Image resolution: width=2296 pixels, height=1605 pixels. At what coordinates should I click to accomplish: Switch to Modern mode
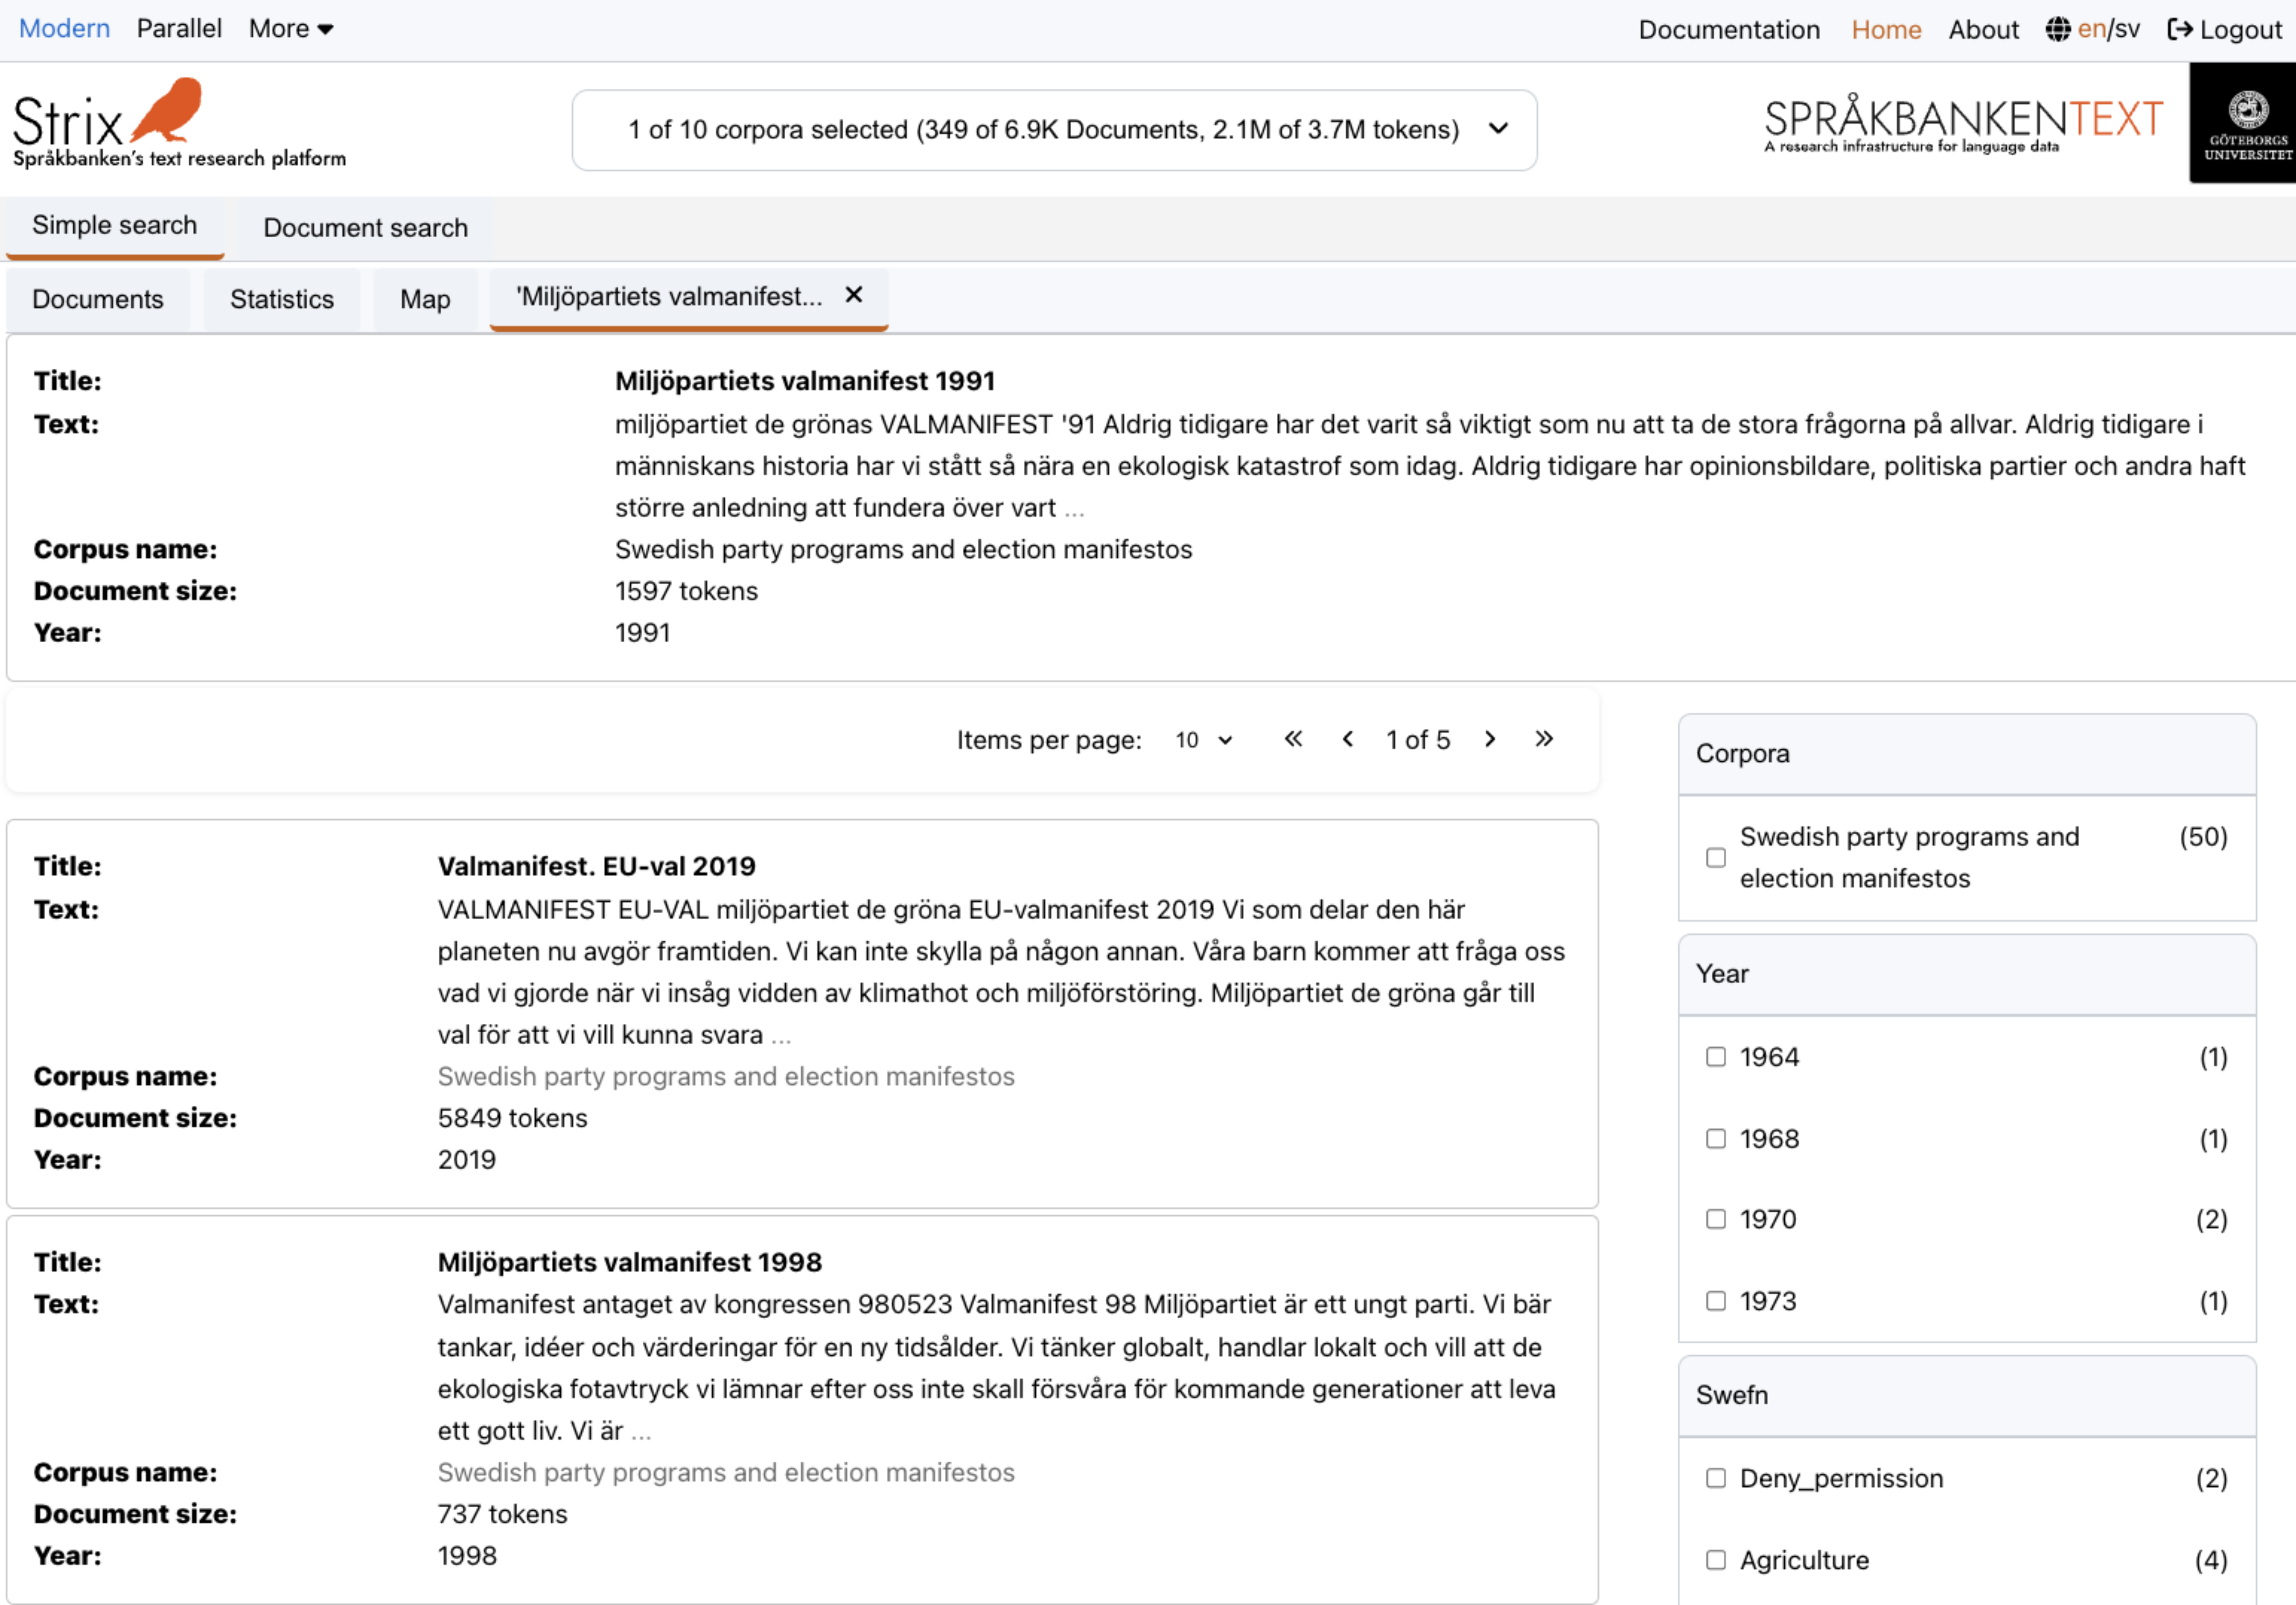point(64,28)
